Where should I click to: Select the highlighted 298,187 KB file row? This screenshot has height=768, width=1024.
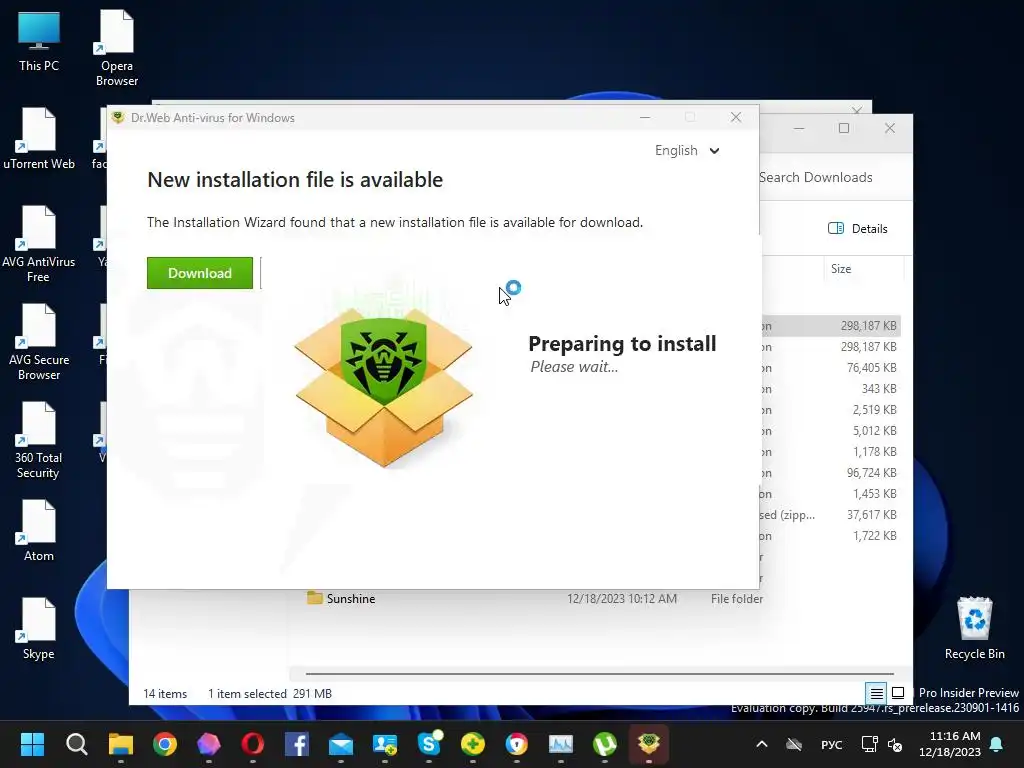pyautogui.click(x=831, y=325)
